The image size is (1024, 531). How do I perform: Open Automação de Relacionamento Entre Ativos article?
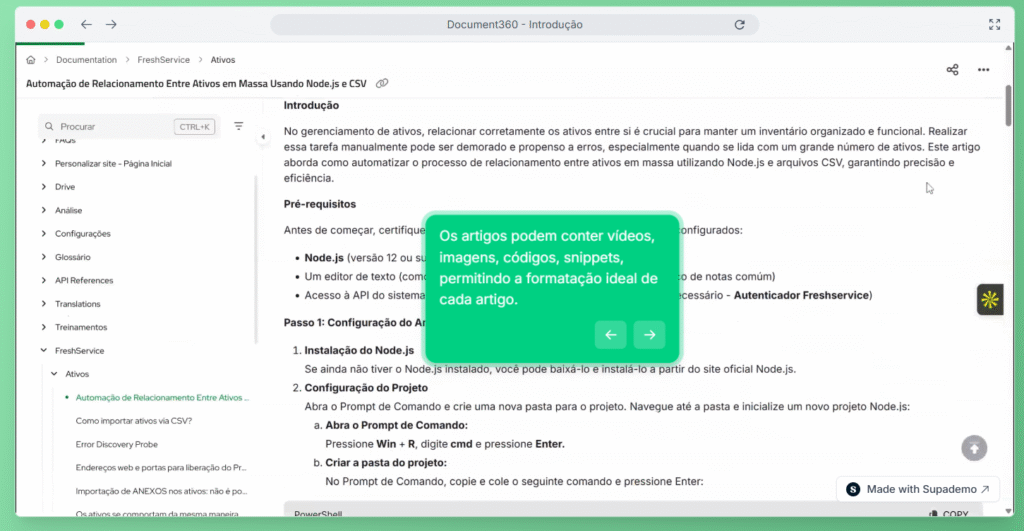pos(162,397)
